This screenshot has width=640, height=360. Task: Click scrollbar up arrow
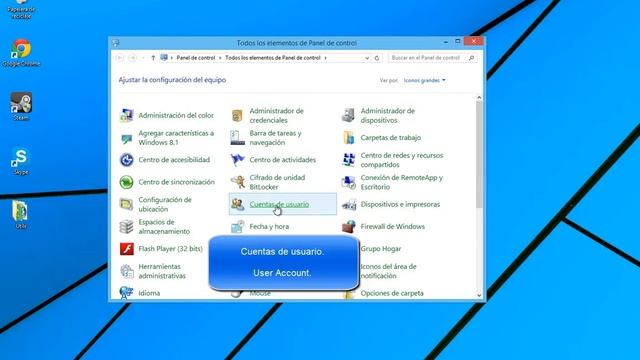click(x=479, y=98)
